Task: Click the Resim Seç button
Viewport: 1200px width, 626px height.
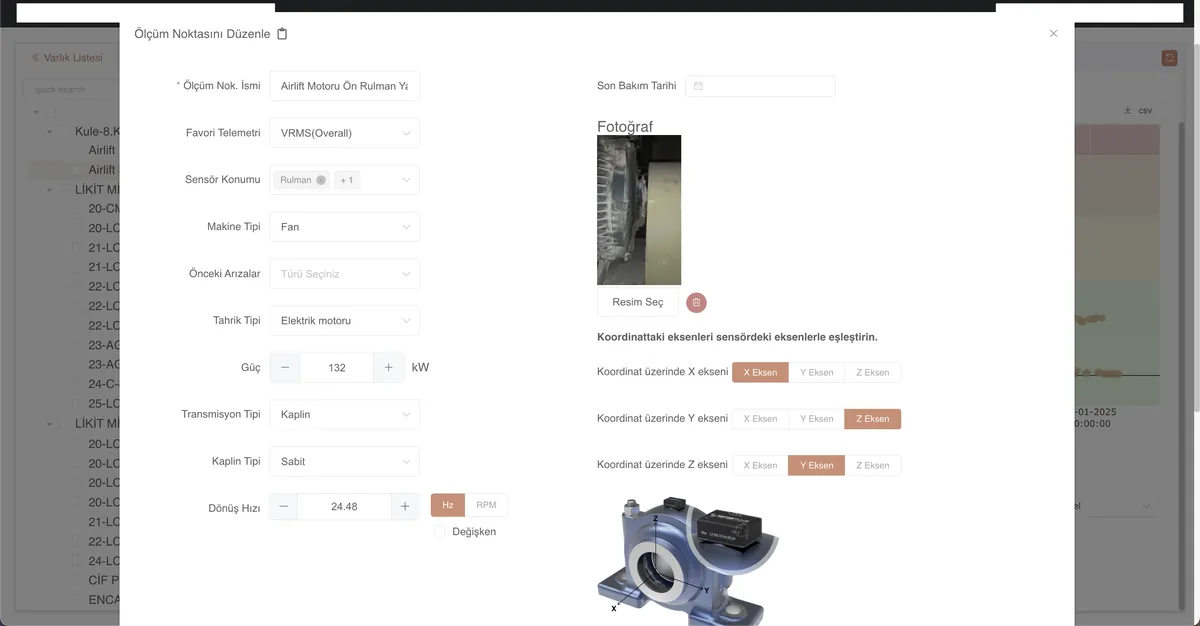Action: [638, 302]
